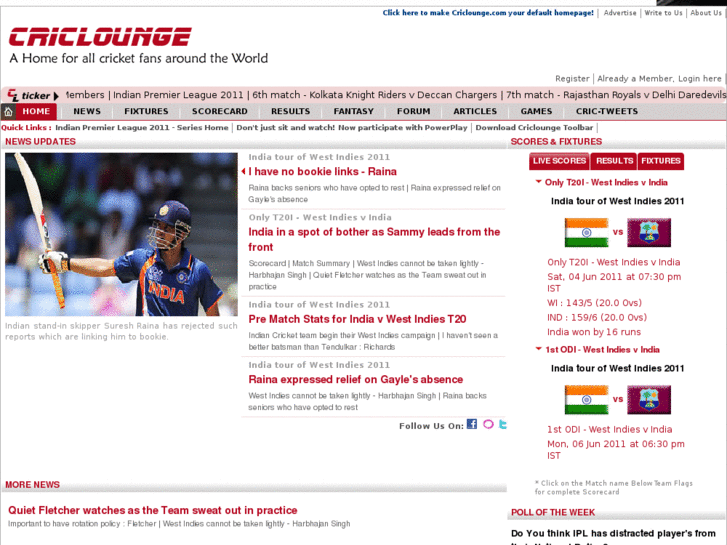This screenshot has height=545, width=727.
Task: Open 'India in a spot of bother' article
Action: [374, 239]
